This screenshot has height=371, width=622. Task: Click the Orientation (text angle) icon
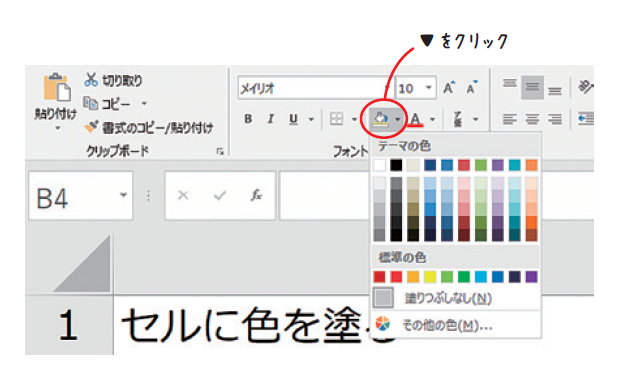coord(586,87)
